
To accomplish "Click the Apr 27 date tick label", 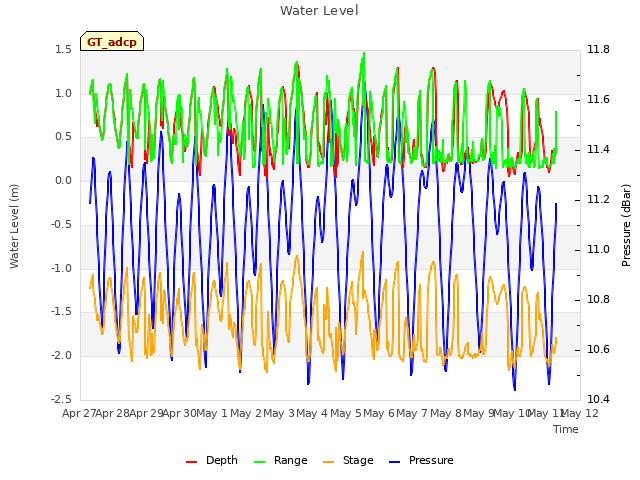I will coord(79,413).
